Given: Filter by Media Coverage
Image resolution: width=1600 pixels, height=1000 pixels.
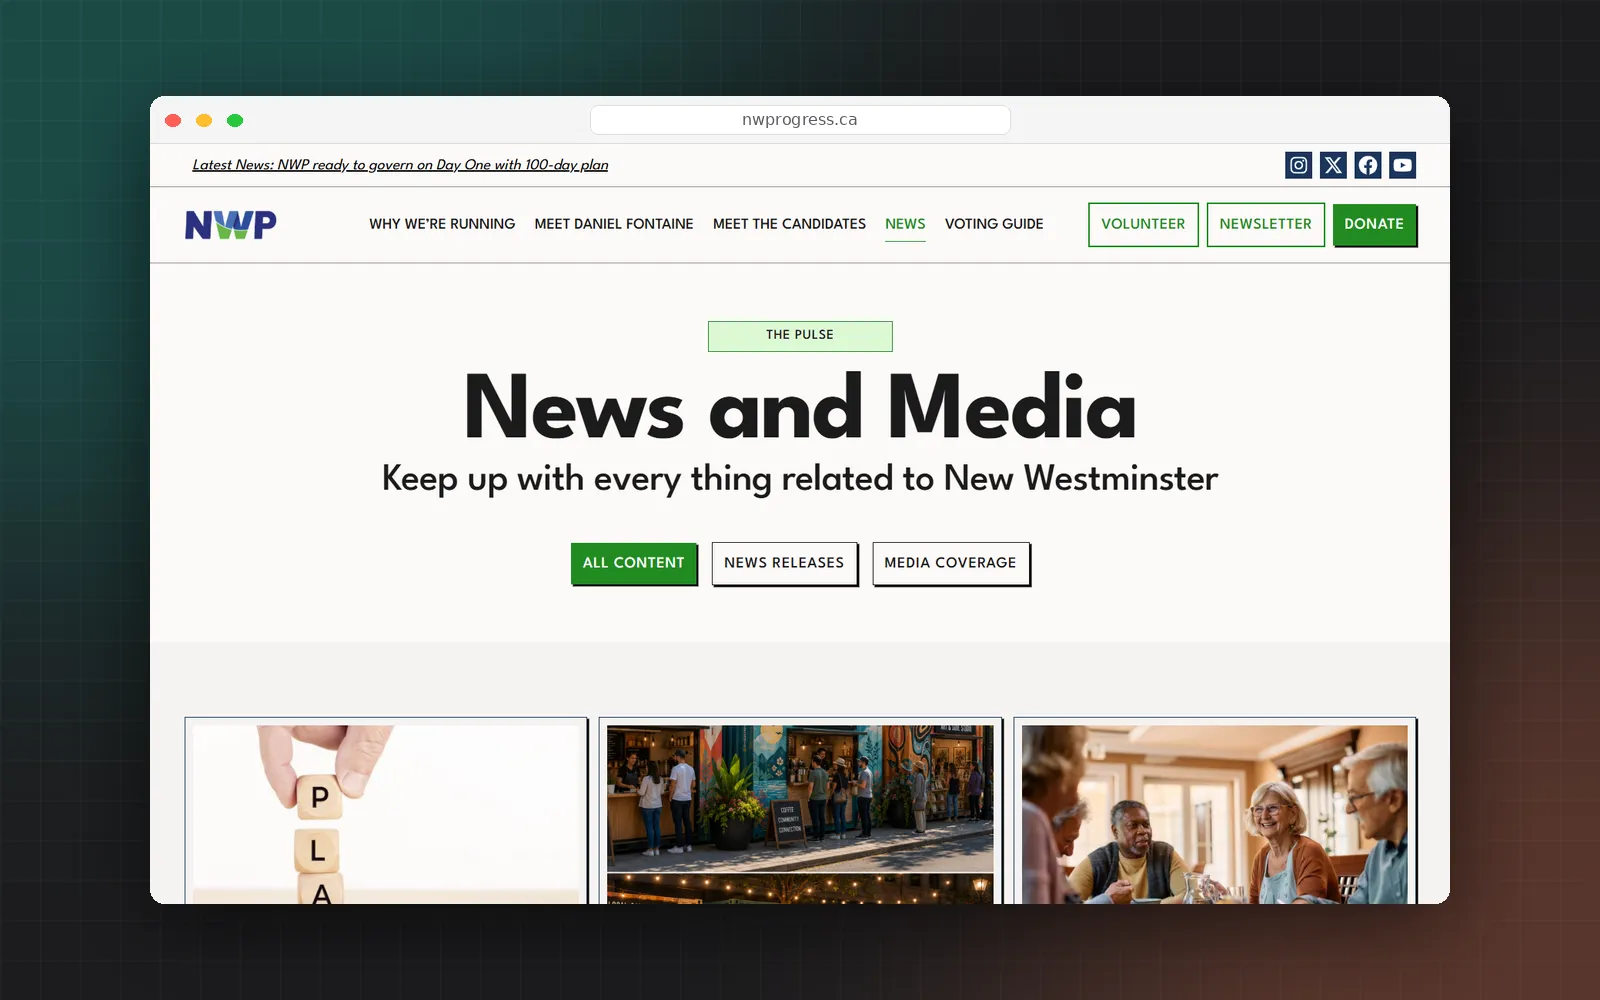Looking at the screenshot, I should (x=950, y=563).
